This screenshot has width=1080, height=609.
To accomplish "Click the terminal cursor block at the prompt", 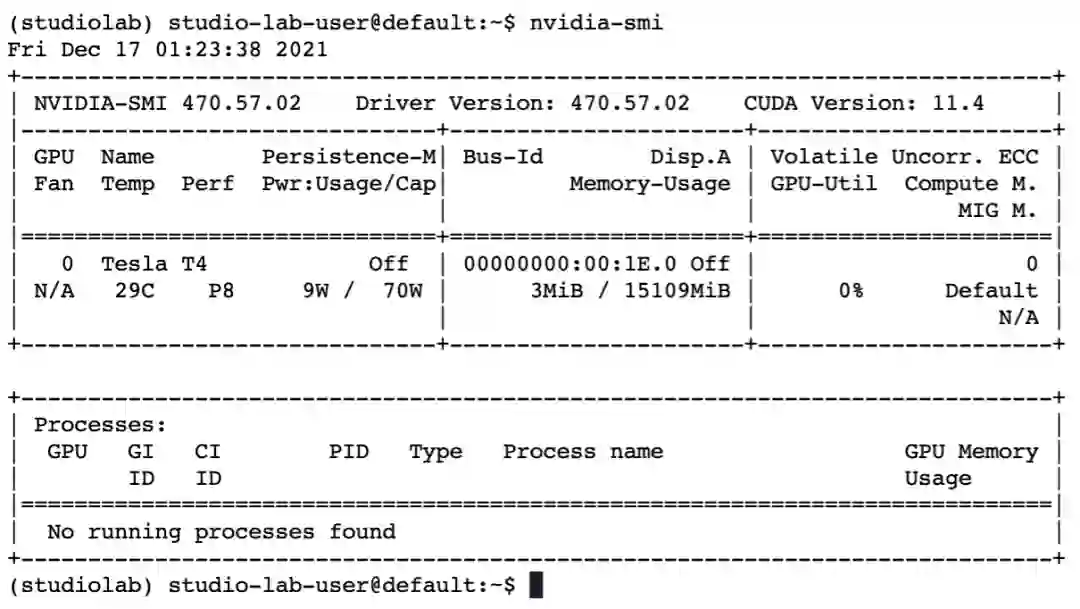I will pos(536,585).
